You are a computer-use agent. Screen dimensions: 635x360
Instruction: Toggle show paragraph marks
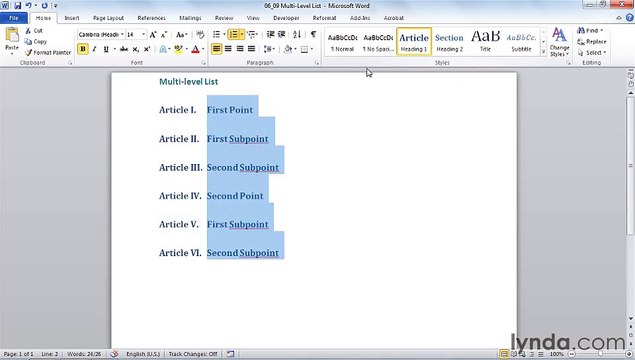313,35
